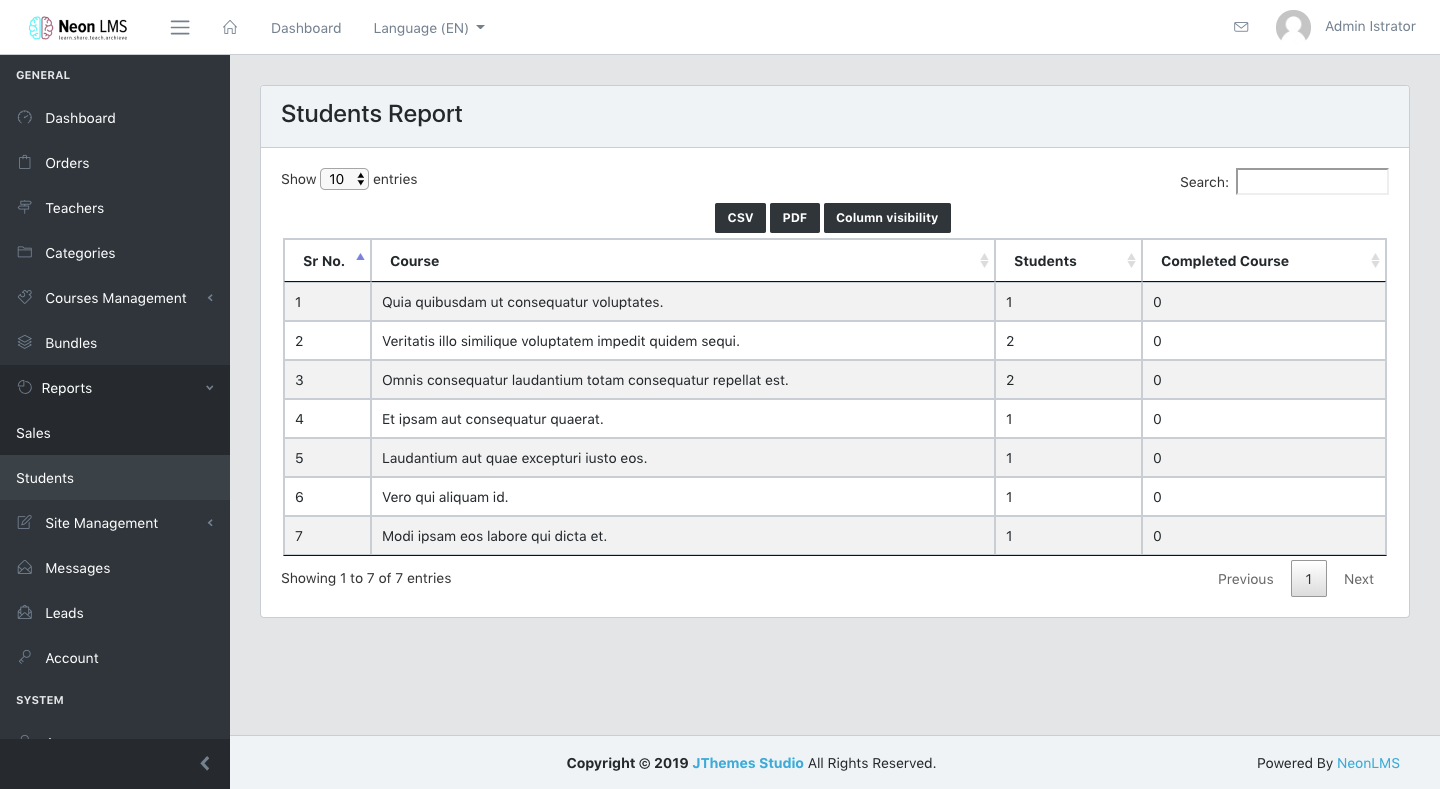Image resolution: width=1440 pixels, height=789 pixels.
Task: Collapse sidebar with bottom chevron arrow
Action: [205, 763]
